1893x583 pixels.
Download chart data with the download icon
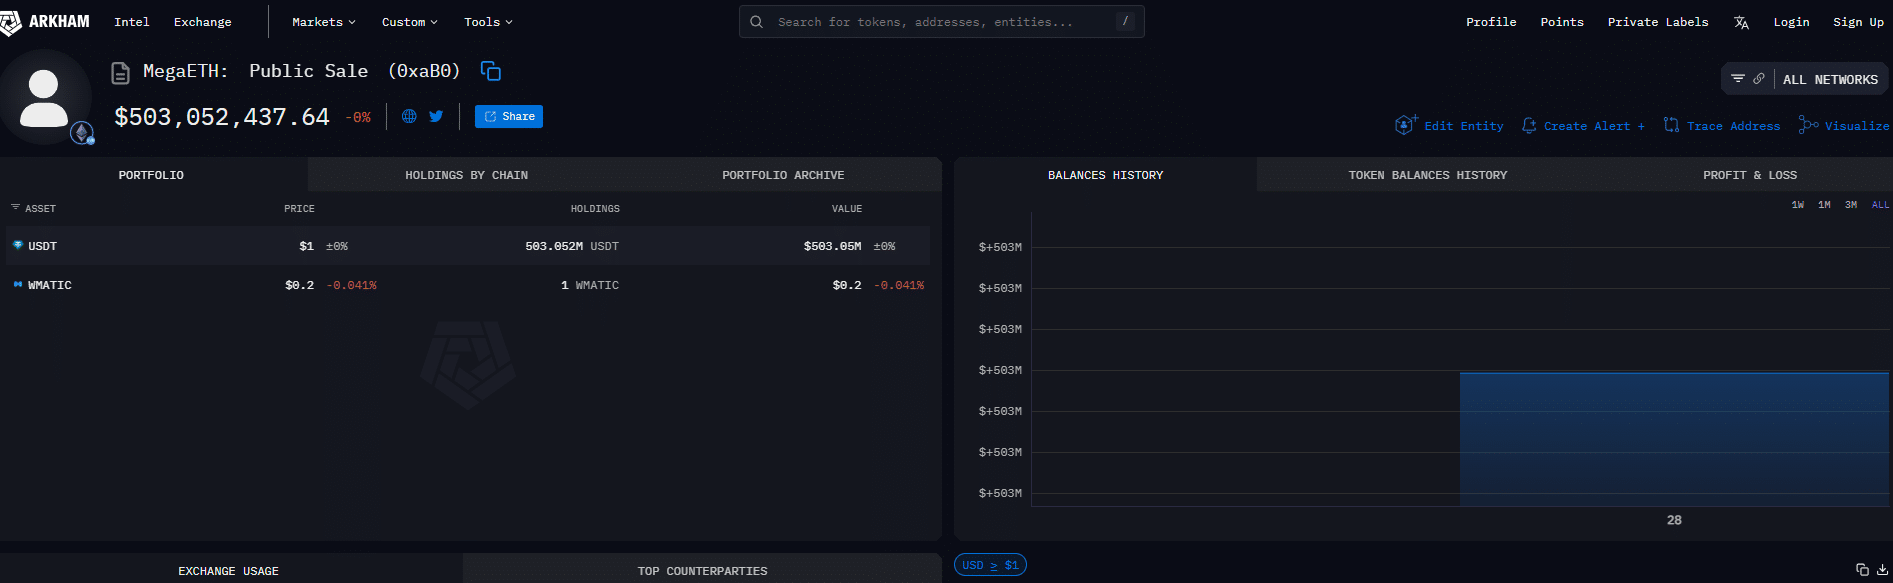pos(1882,569)
